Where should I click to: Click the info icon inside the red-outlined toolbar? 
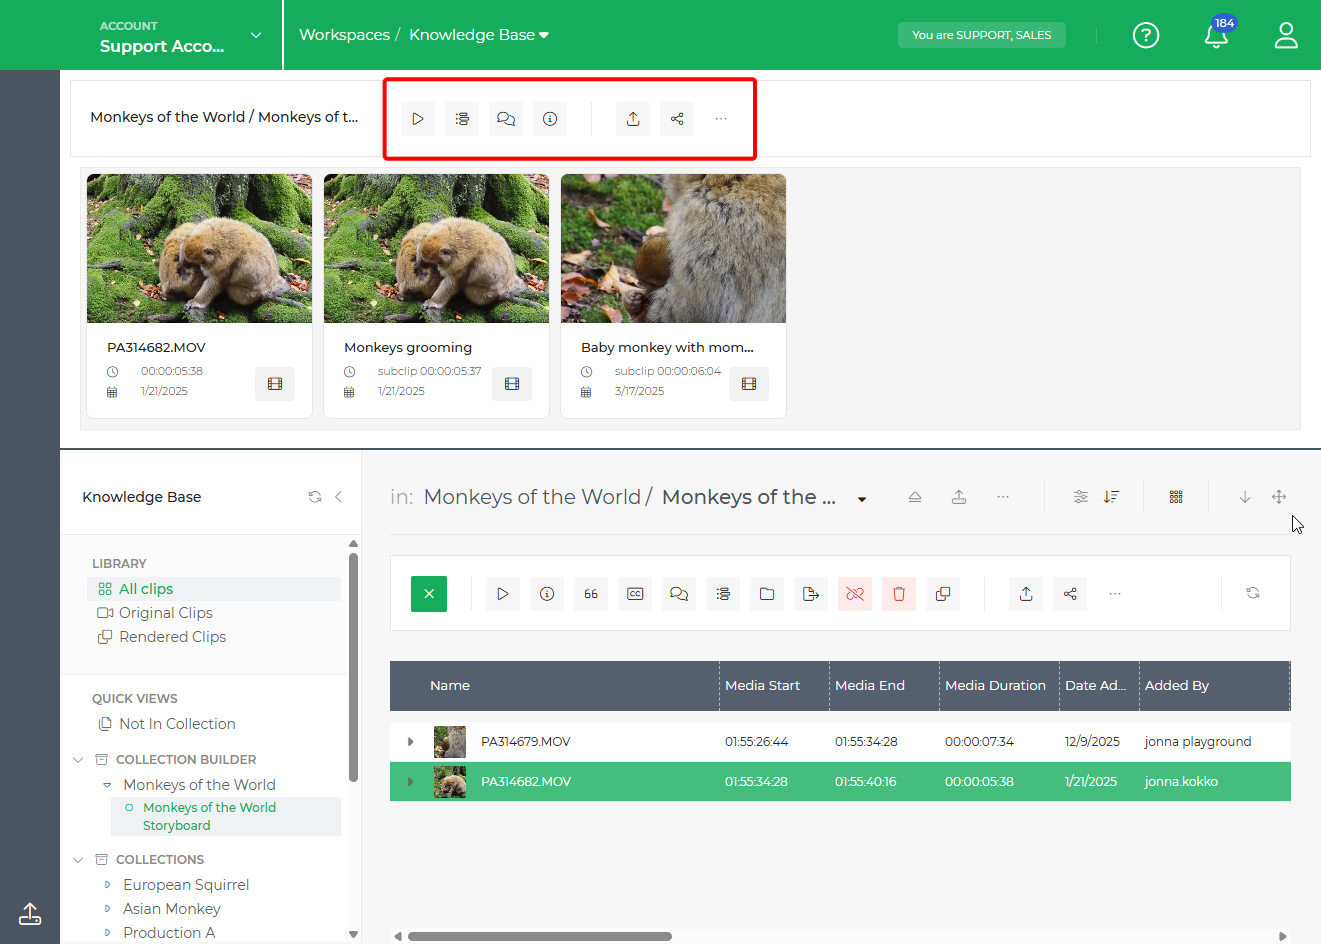pyautogui.click(x=550, y=118)
